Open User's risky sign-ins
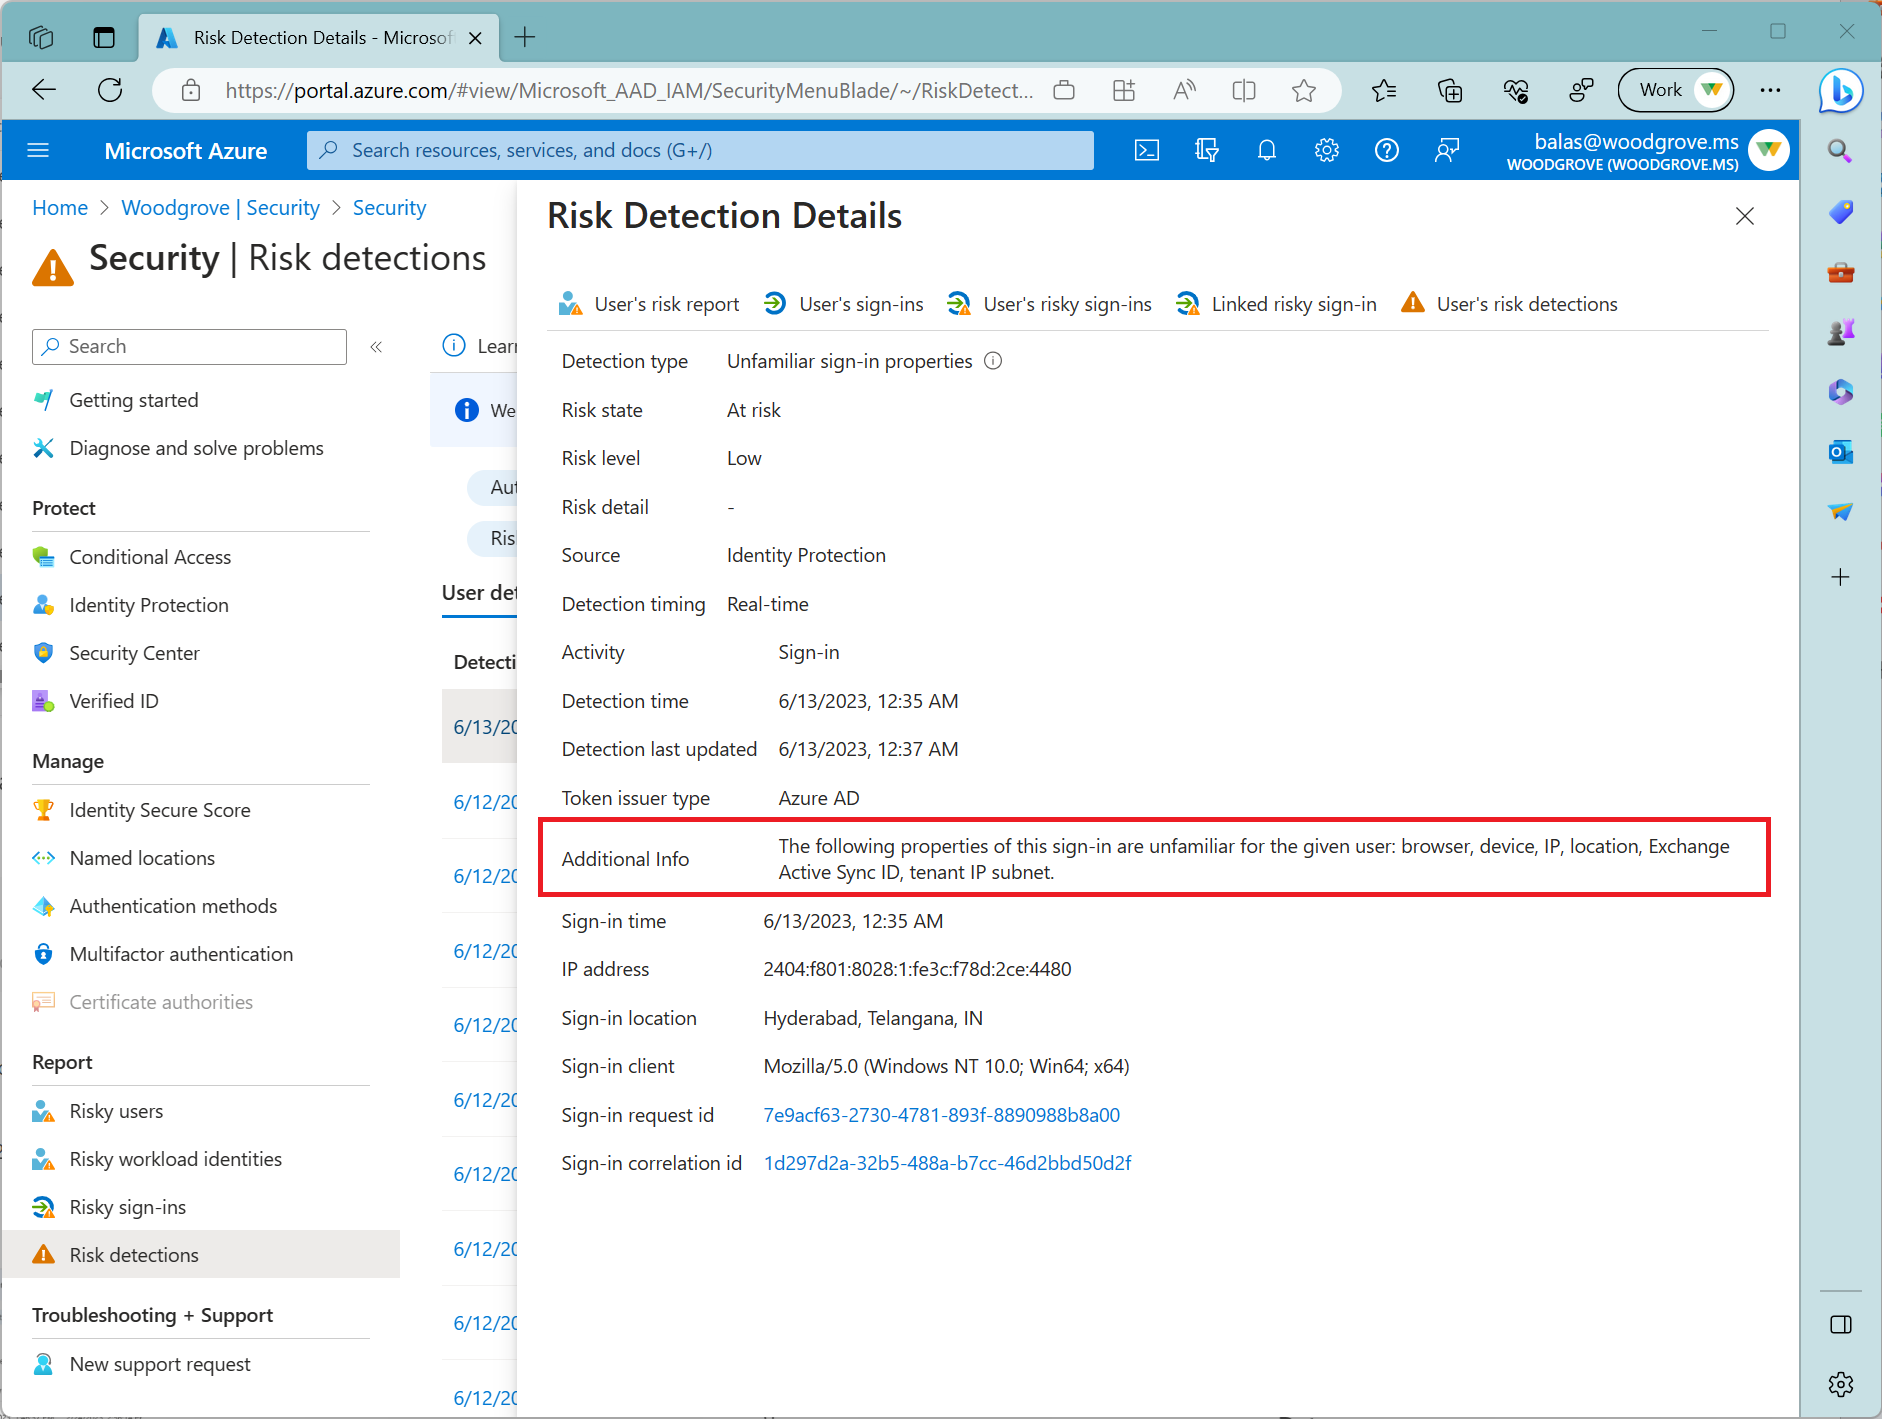Image resolution: width=1882 pixels, height=1419 pixels. pyautogui.click(x=1049, y=304)
